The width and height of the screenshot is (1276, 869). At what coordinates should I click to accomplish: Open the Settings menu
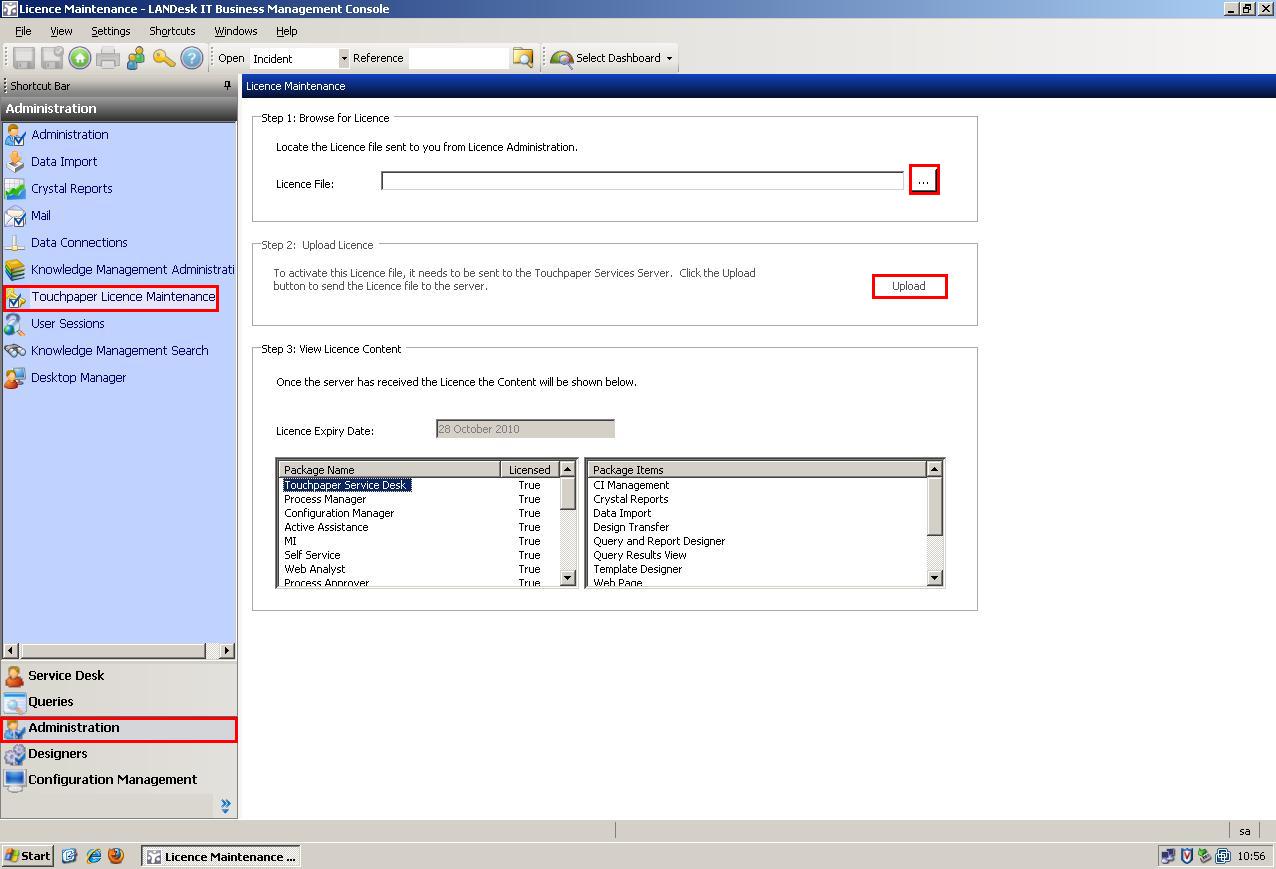110,31
